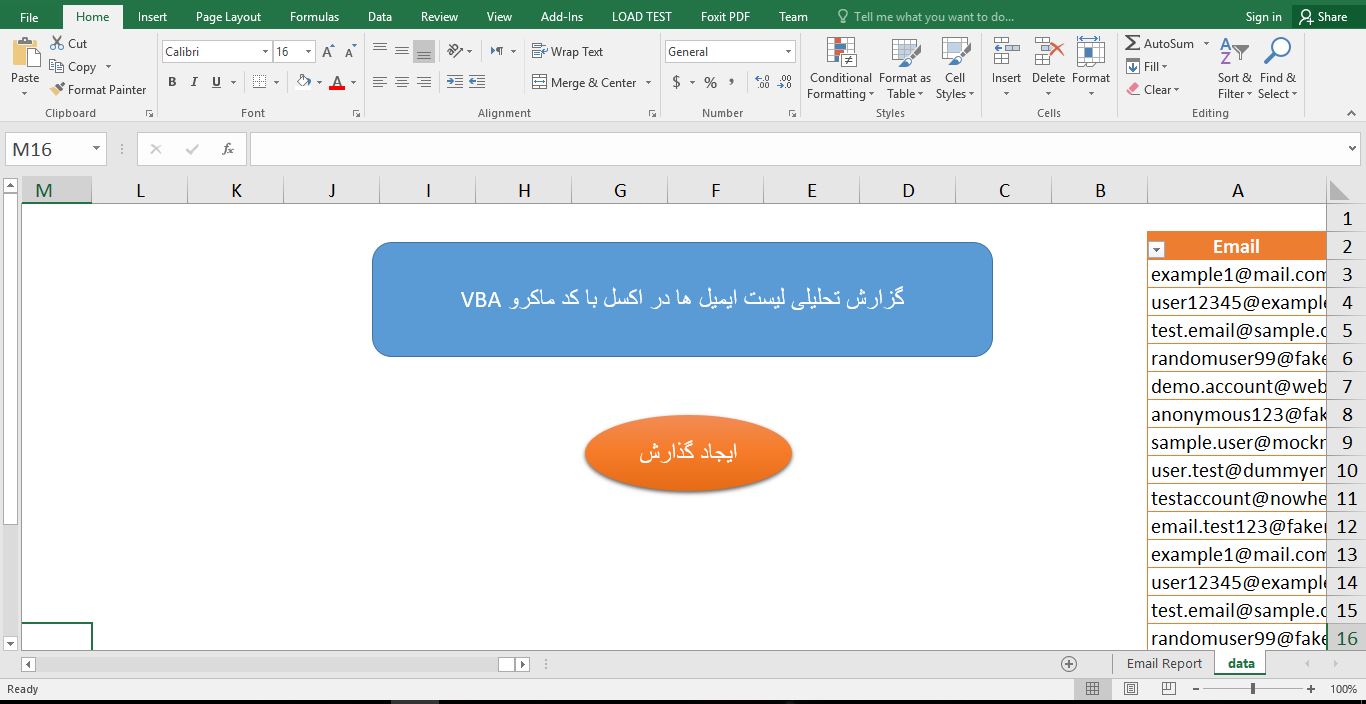The width and height of the screenshot is (1366, 704).
Task: Open the Format cells menu icon
Action: (x=1090, y=53)
